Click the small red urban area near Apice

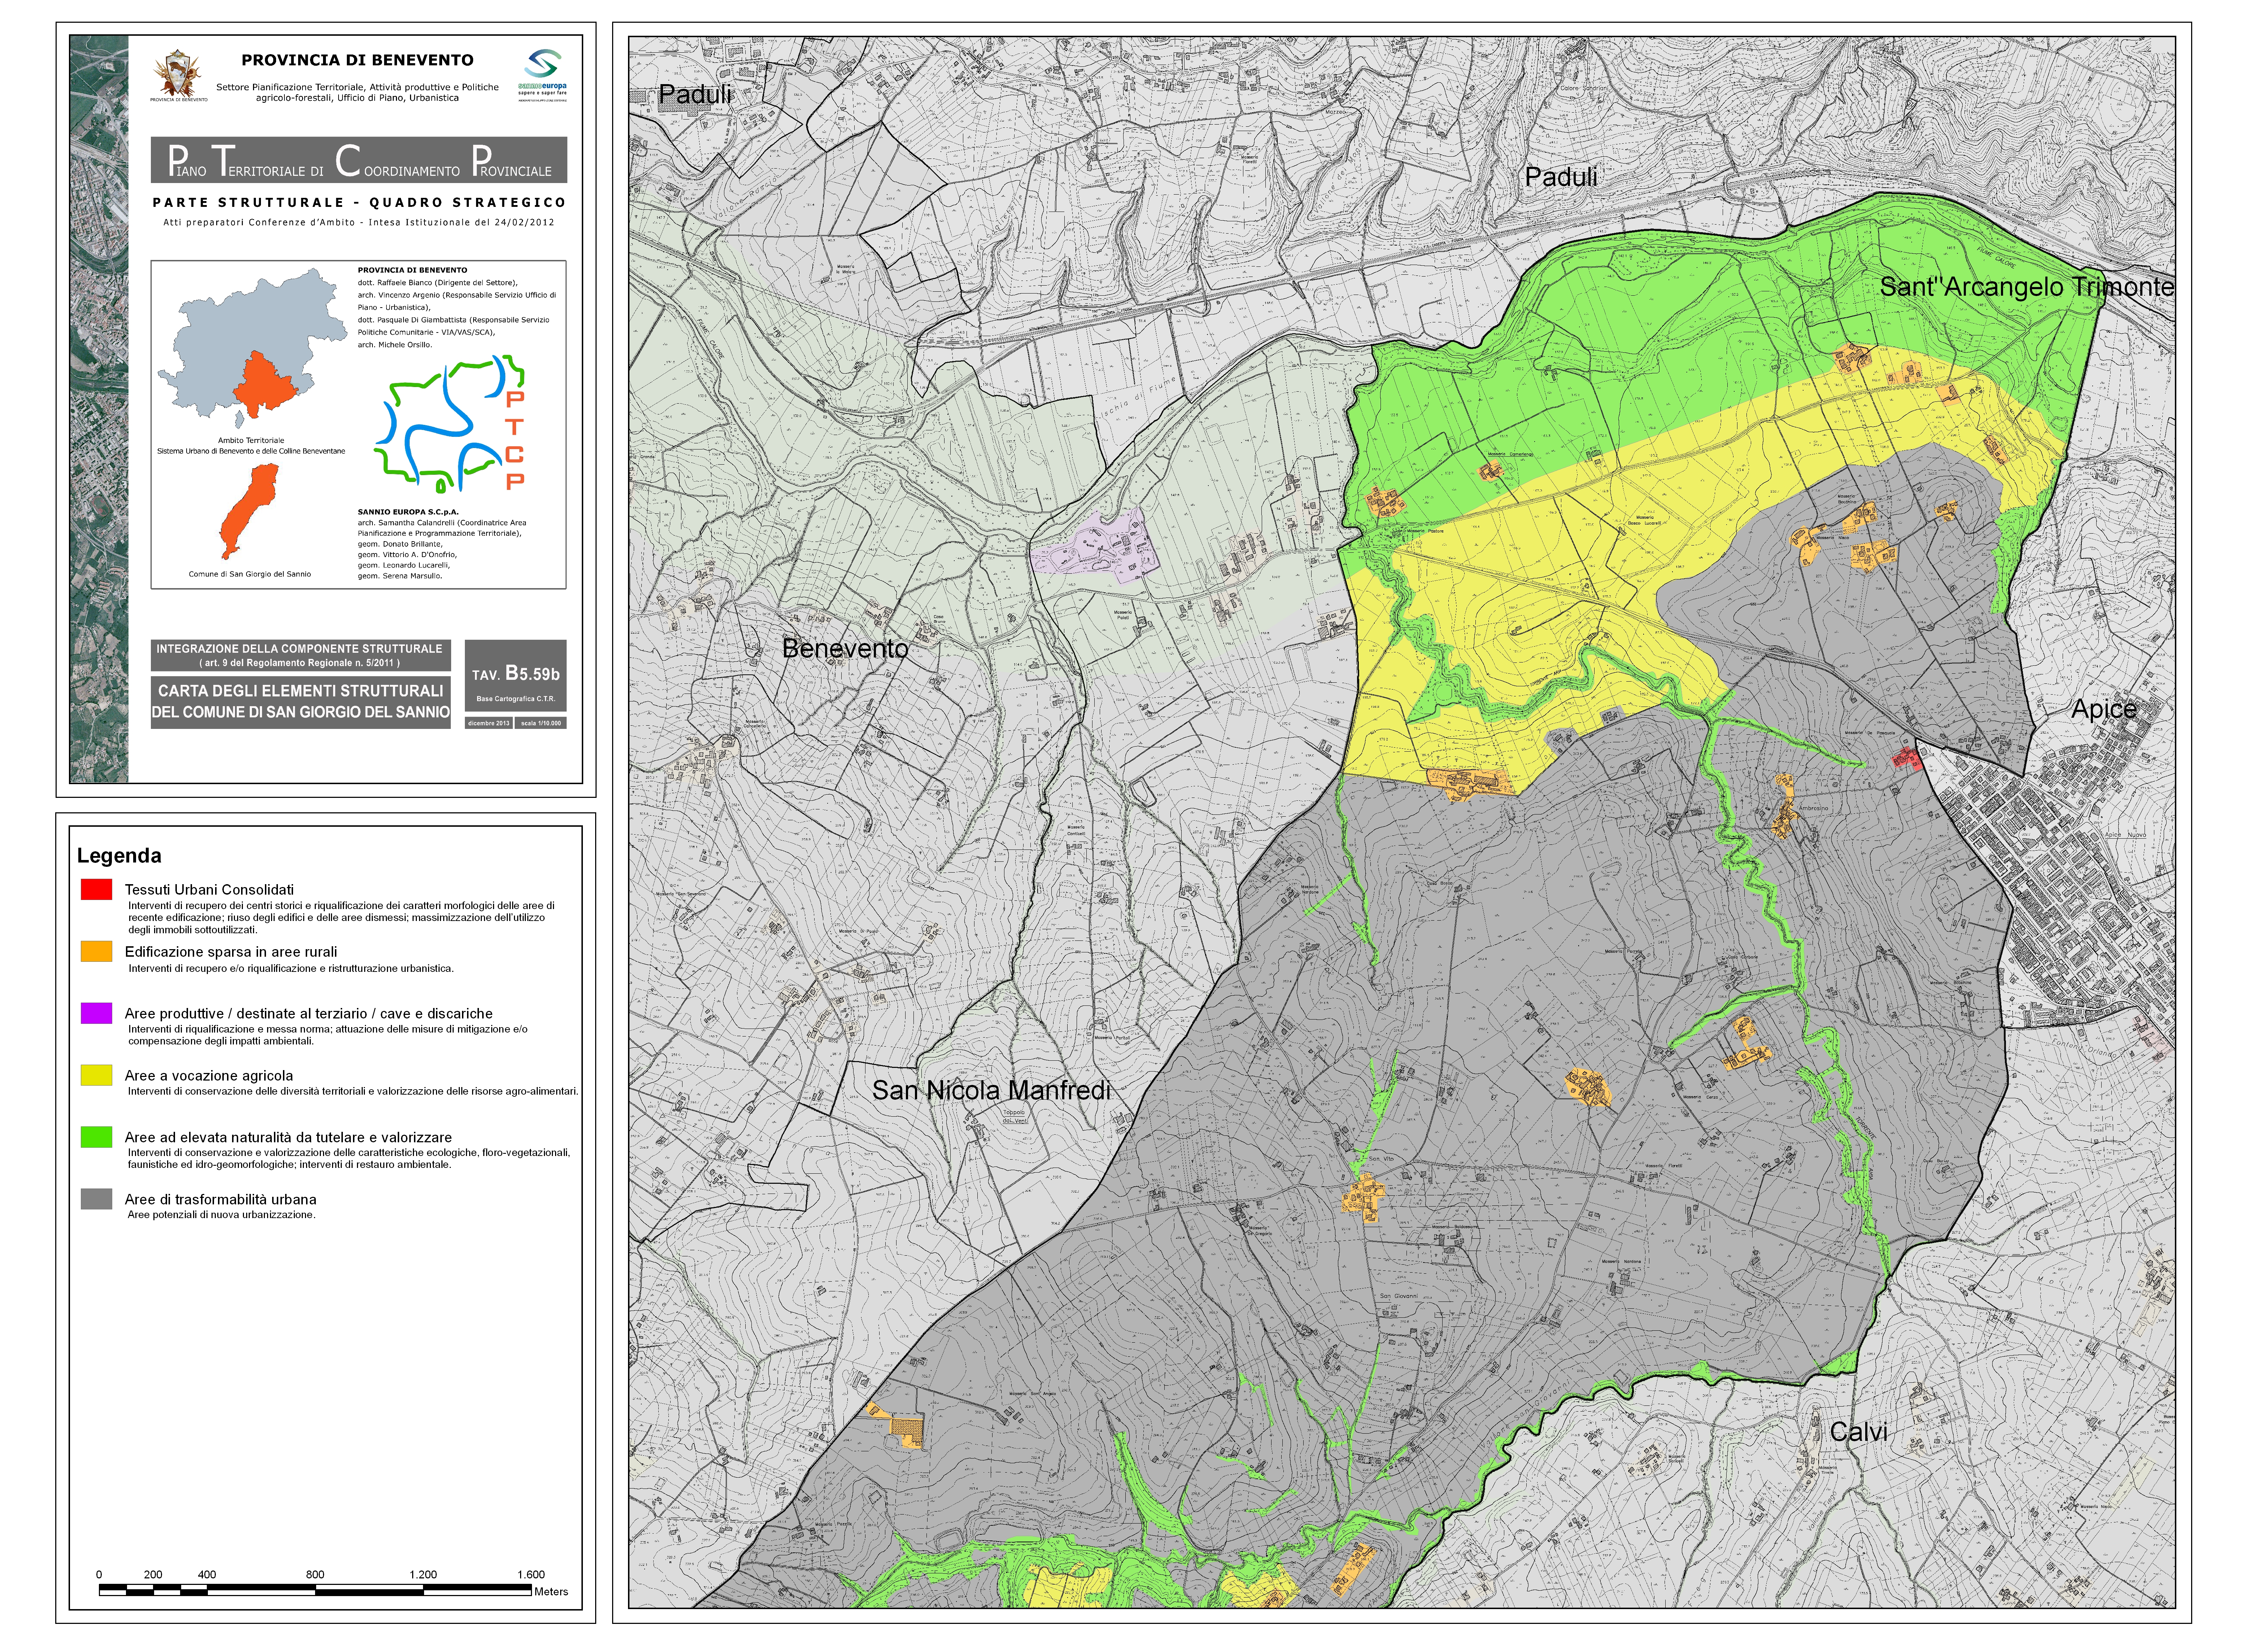(1907, 759)
